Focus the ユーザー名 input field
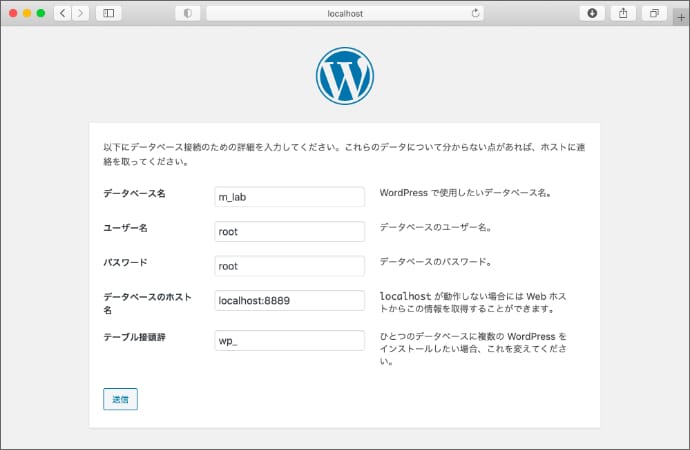 (x=289, y=231)
